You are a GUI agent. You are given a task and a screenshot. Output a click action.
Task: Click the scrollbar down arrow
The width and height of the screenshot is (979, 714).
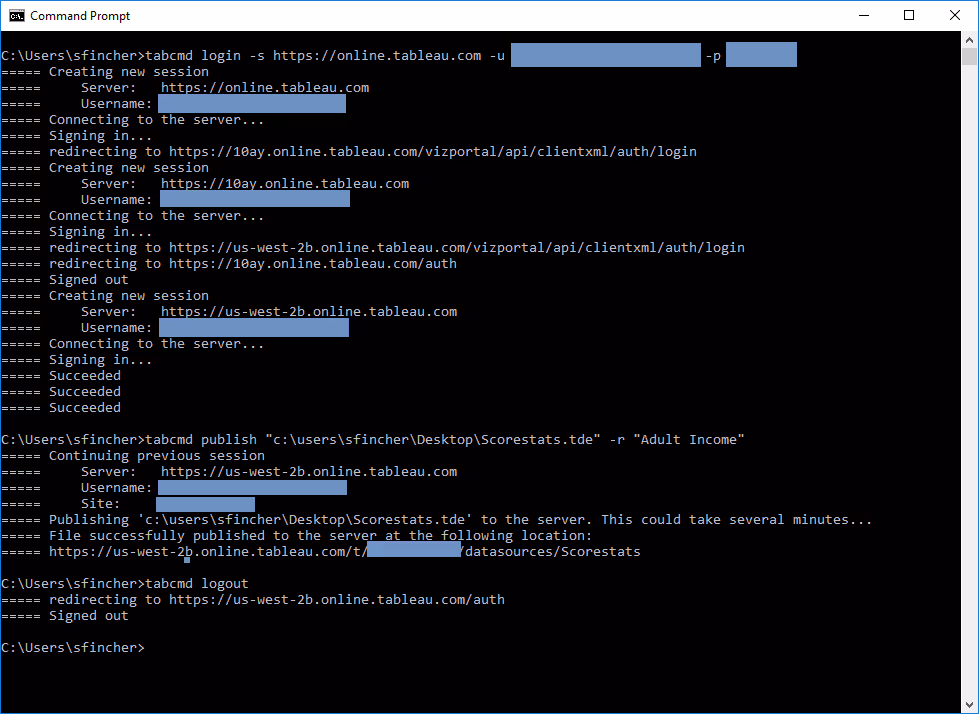[970, 704]
